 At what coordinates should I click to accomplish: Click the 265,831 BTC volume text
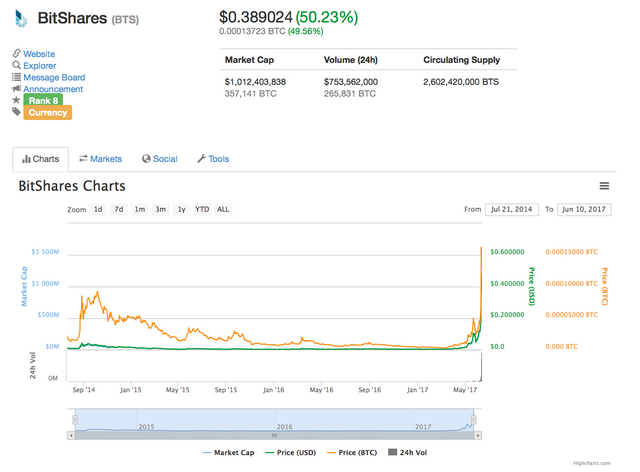point(349,94)
